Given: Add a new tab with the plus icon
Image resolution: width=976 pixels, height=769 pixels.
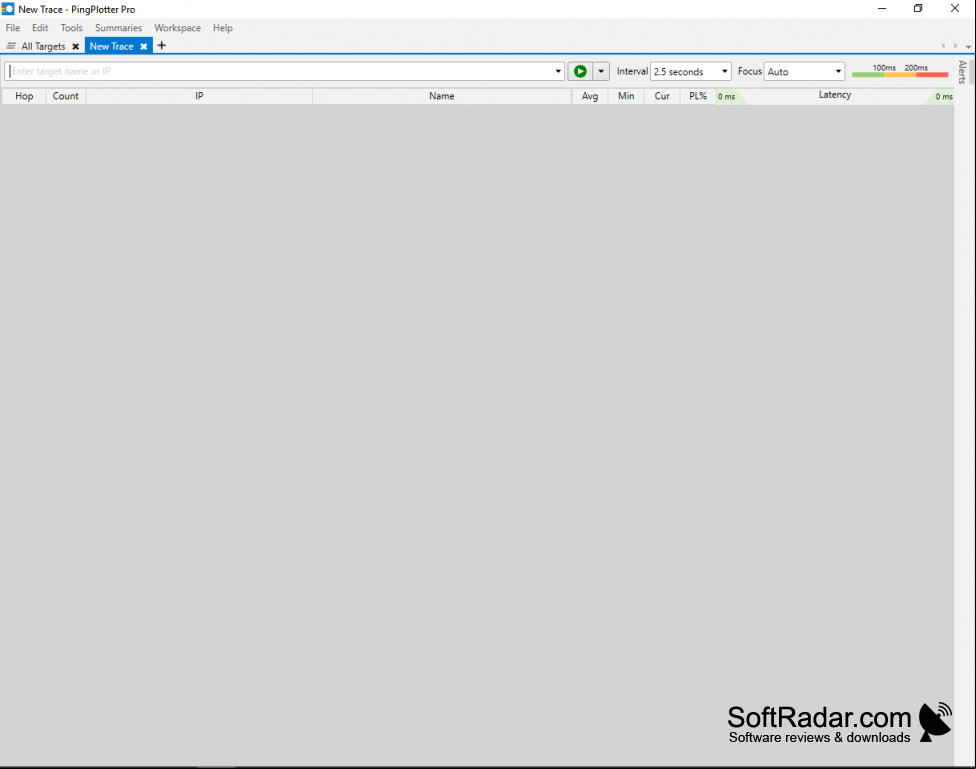Looking at the screenshot, I should click(x=162, y=45).
